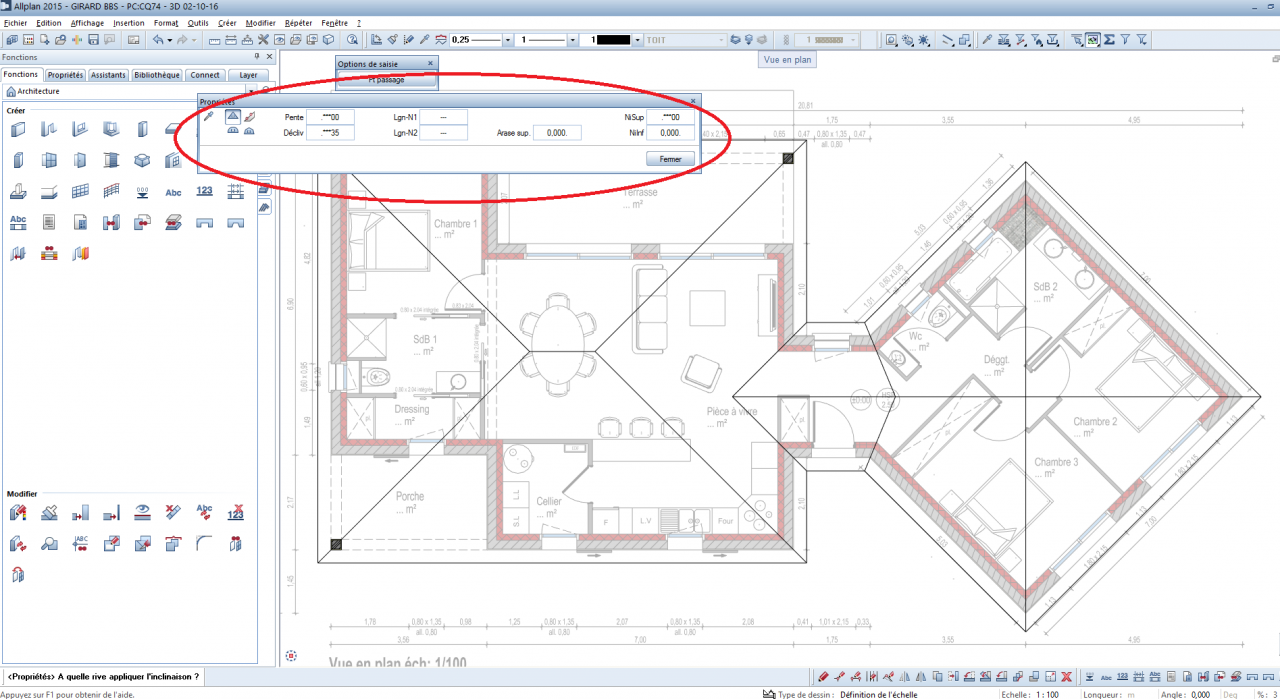
Task: Open the pen thickness 0,25 dropdown
Action: 508,39
